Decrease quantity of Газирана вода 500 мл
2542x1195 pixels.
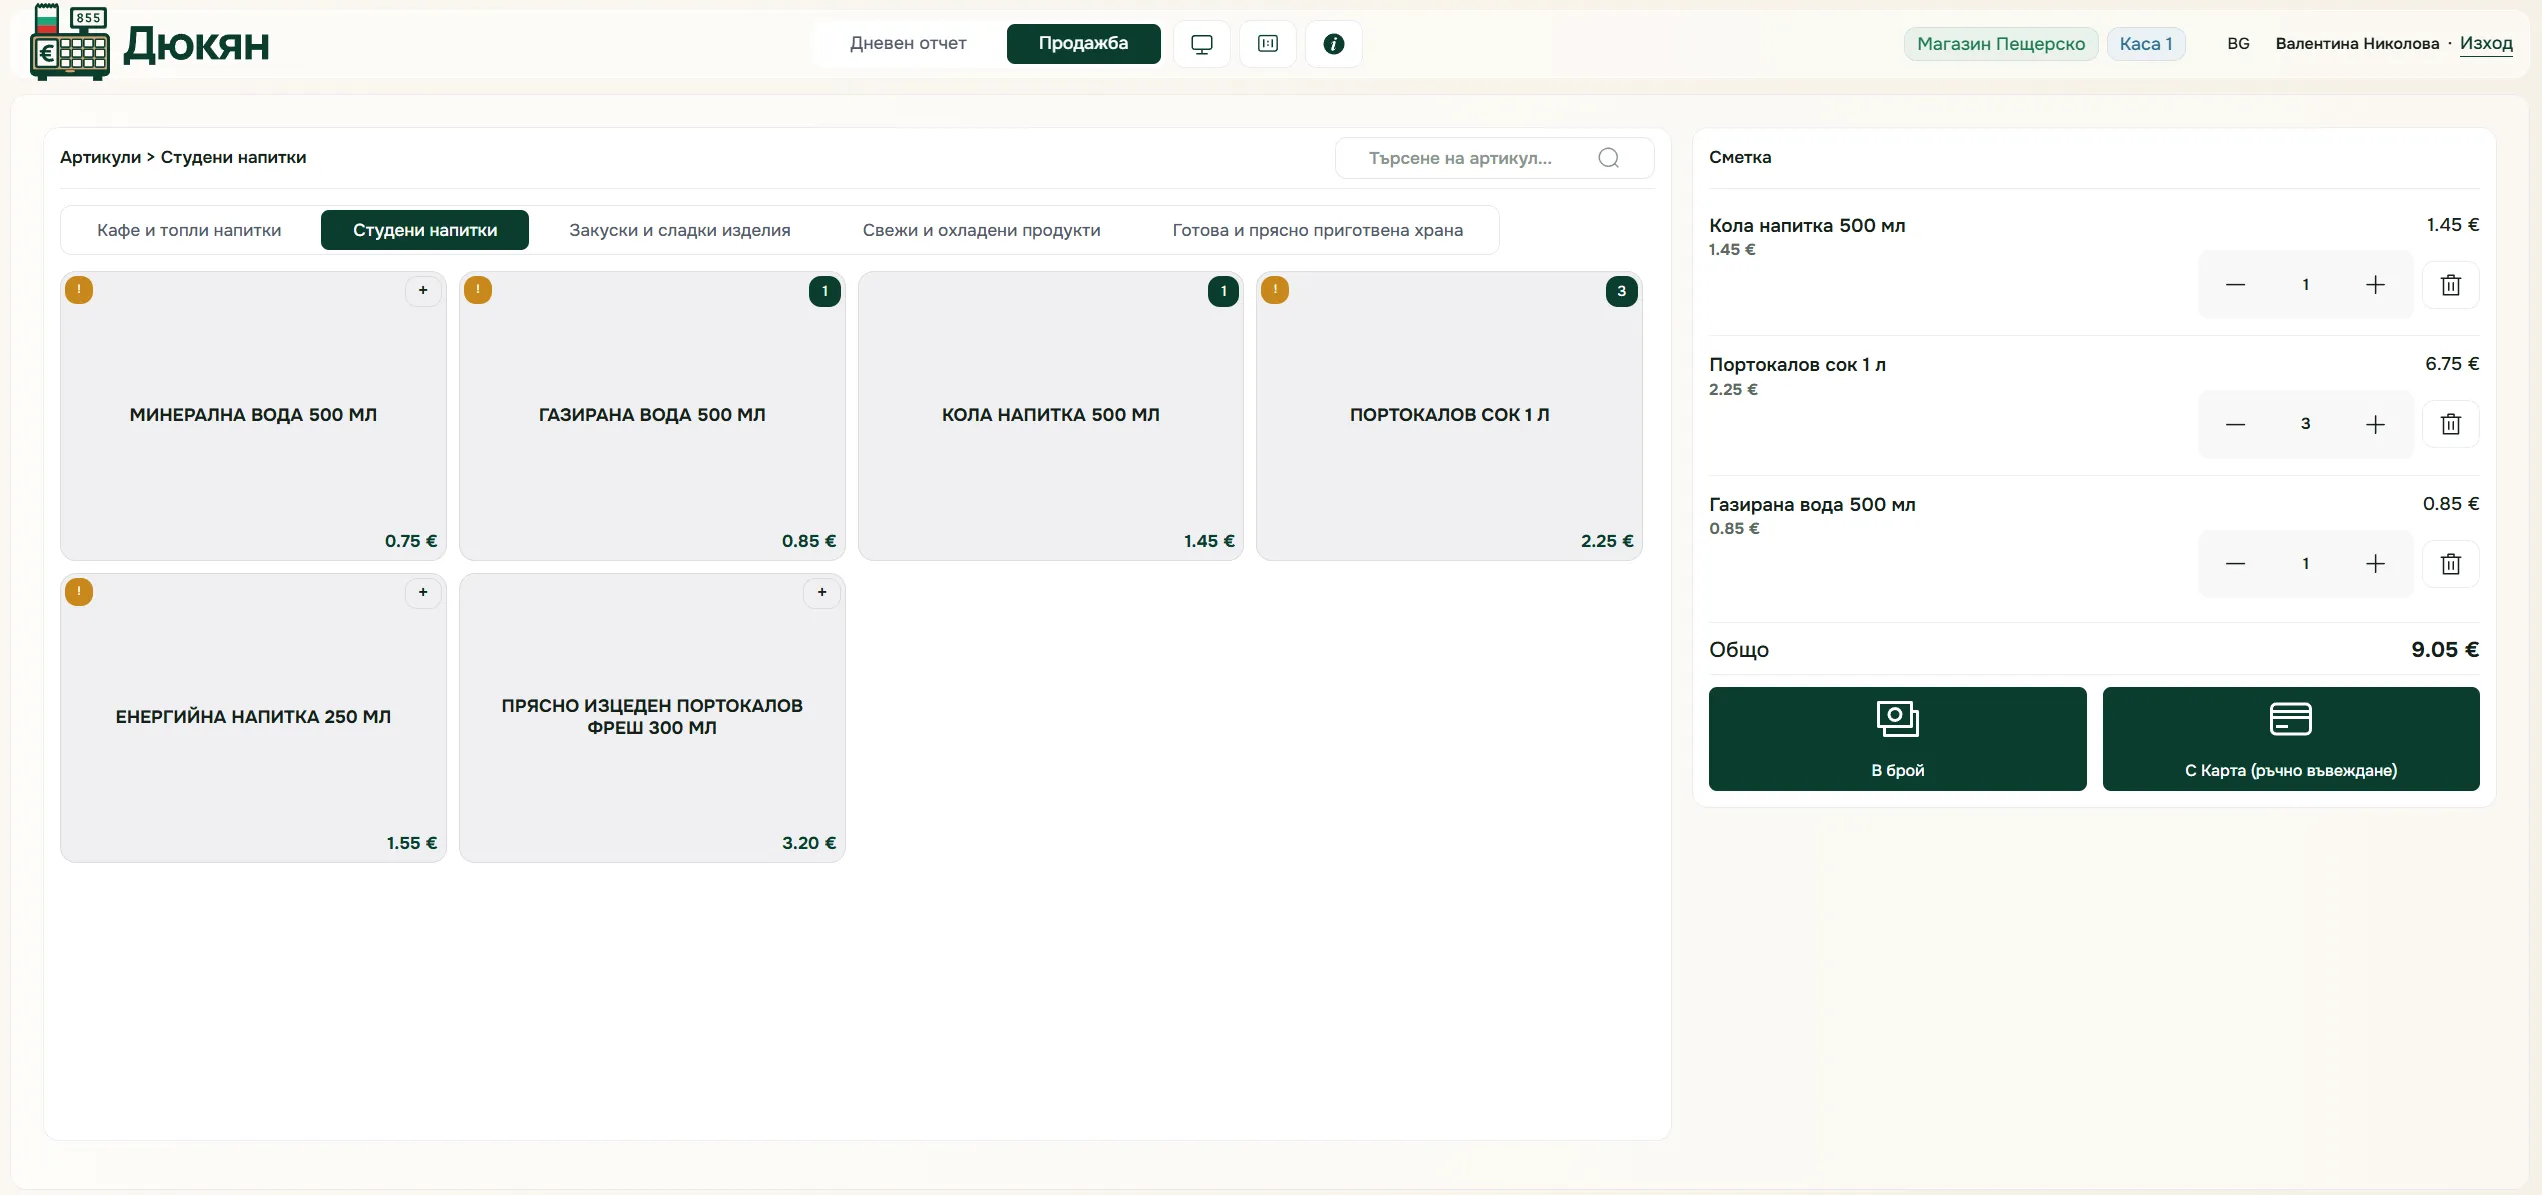[2235, 564]
